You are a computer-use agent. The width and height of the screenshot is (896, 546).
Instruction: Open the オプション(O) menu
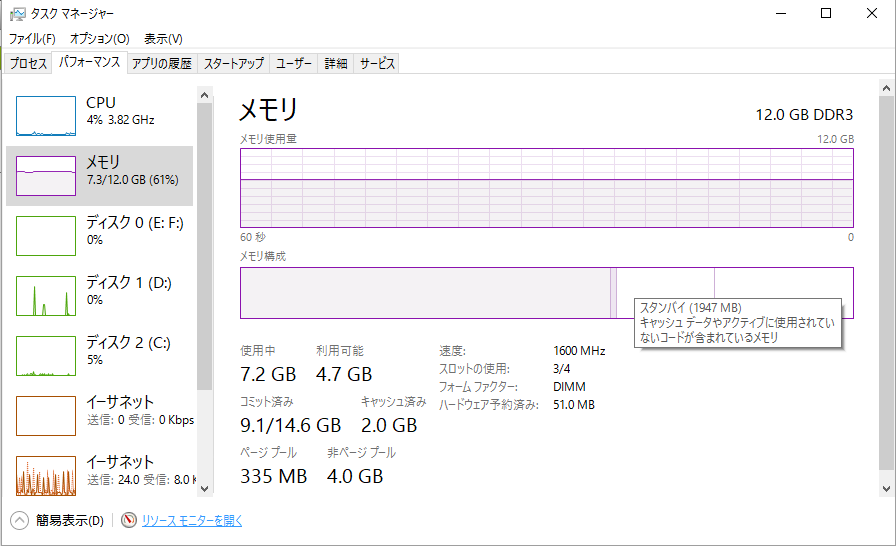click(100, 38)
